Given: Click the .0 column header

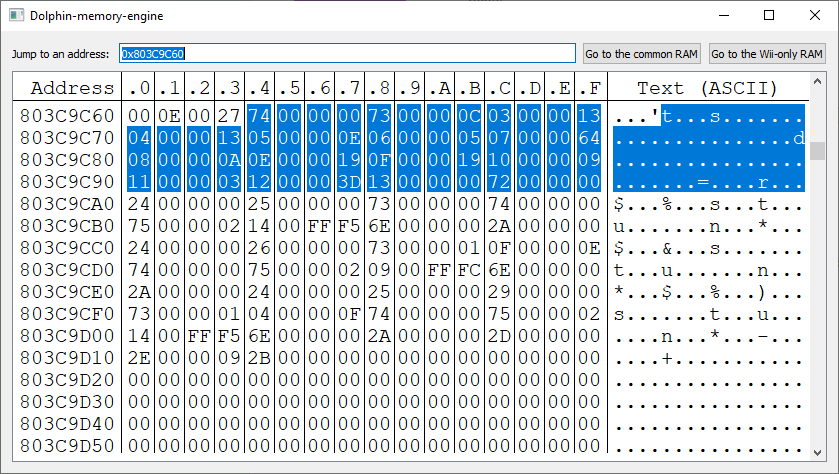Looking at the screenshot, I should pyautogui.click(x=140, y=88).
